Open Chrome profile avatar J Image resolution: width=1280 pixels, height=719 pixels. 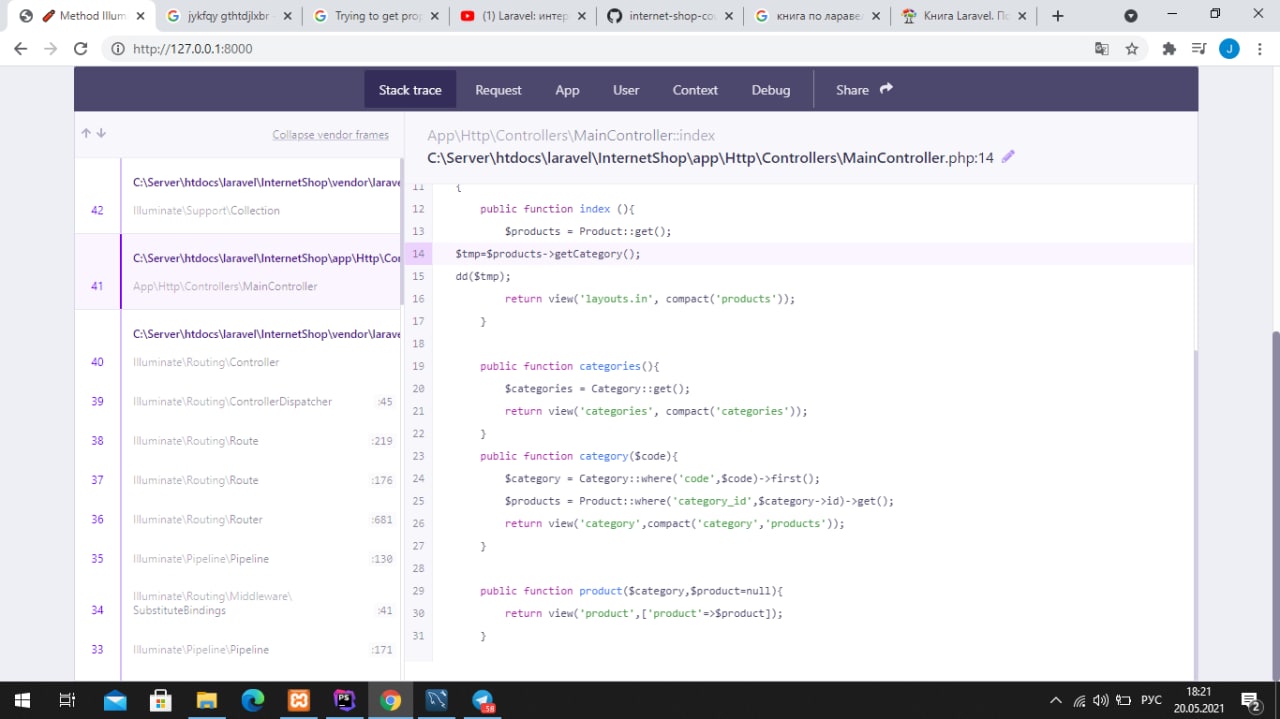[x=1229, y=48]
